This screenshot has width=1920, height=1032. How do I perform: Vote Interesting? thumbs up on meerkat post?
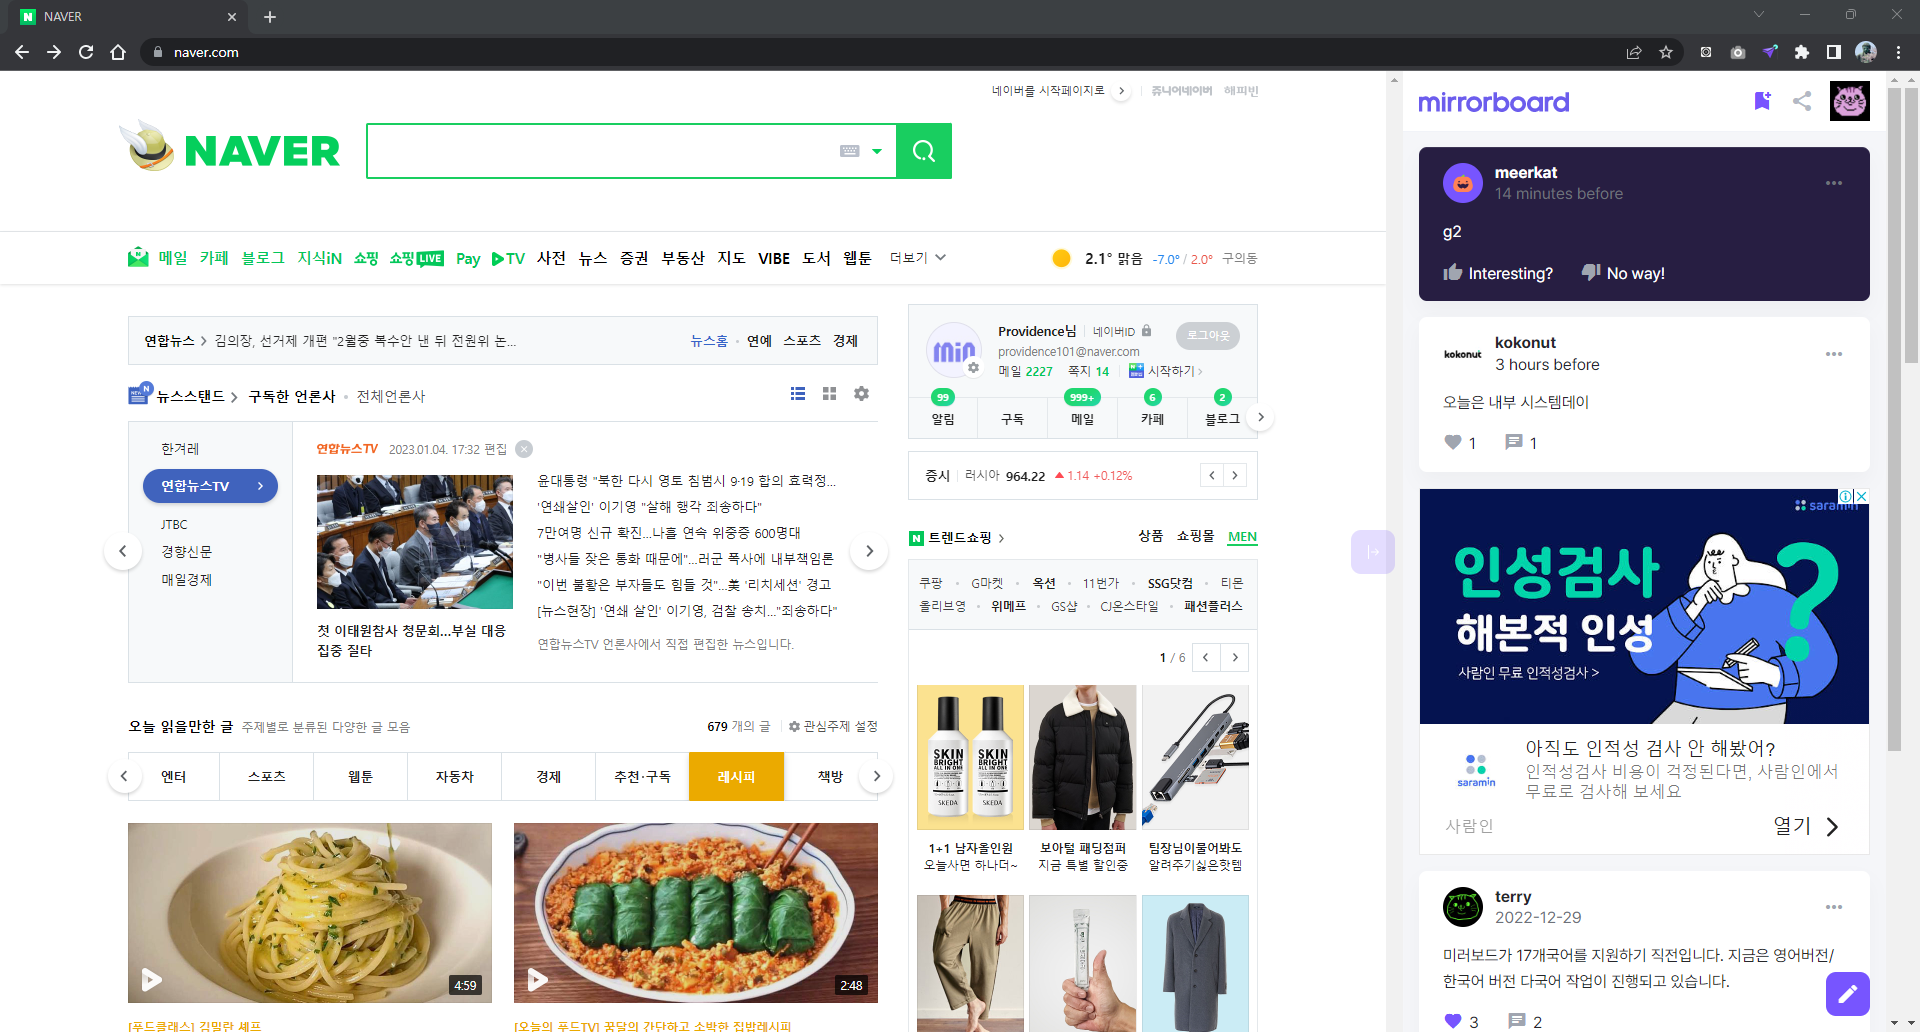point(1498,273)
